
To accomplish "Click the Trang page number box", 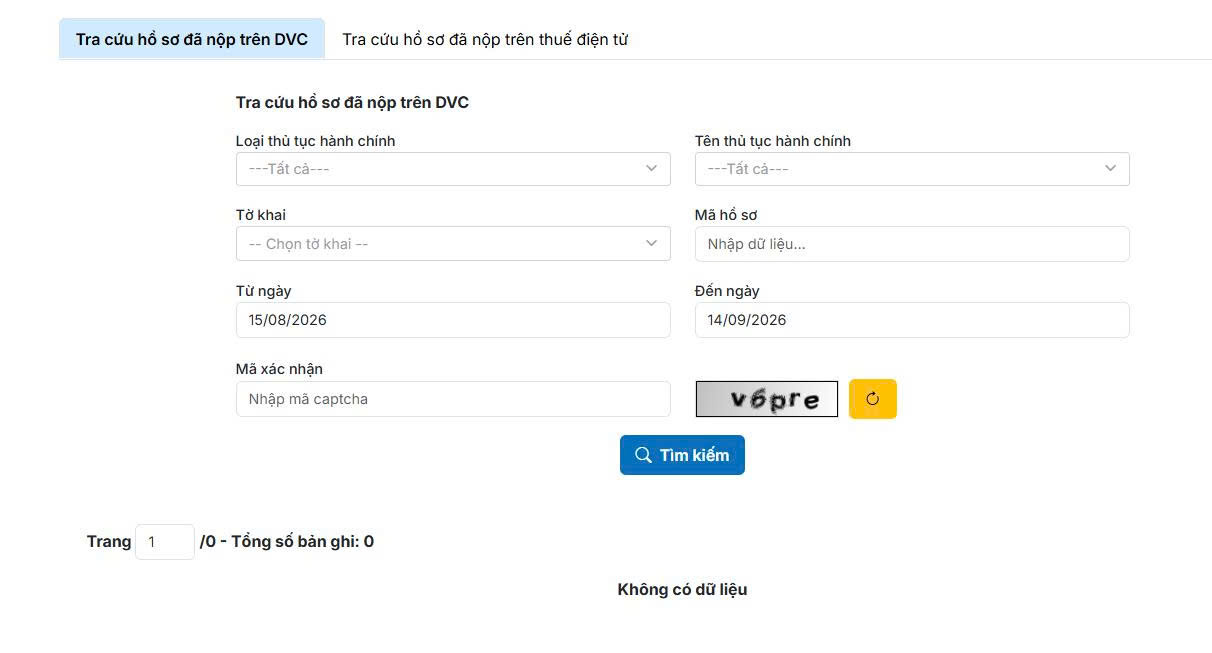I will point(165,542).
